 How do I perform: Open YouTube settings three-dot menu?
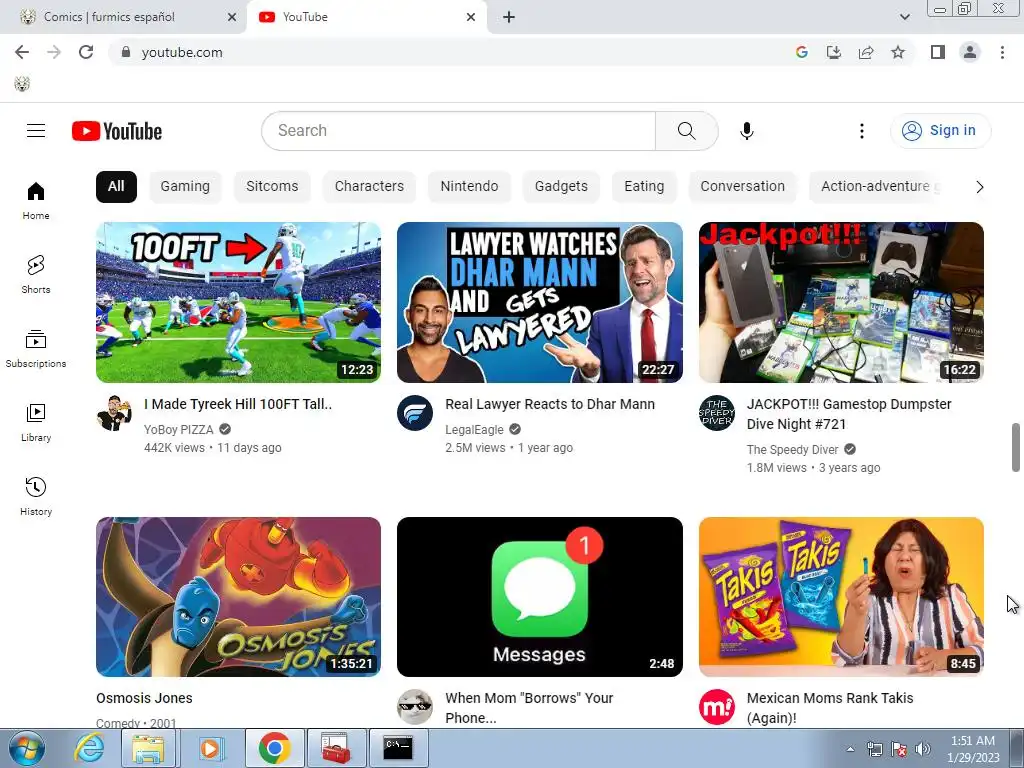point(861,131)
